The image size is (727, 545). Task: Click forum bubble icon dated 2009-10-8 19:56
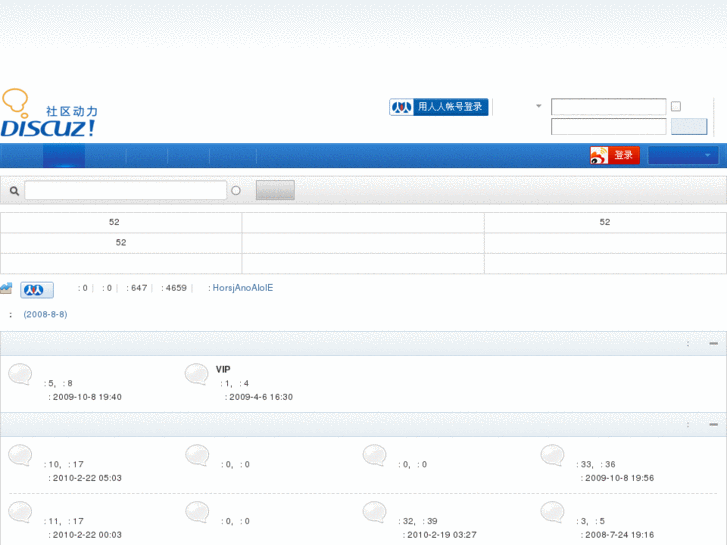[x=553, y=455]
